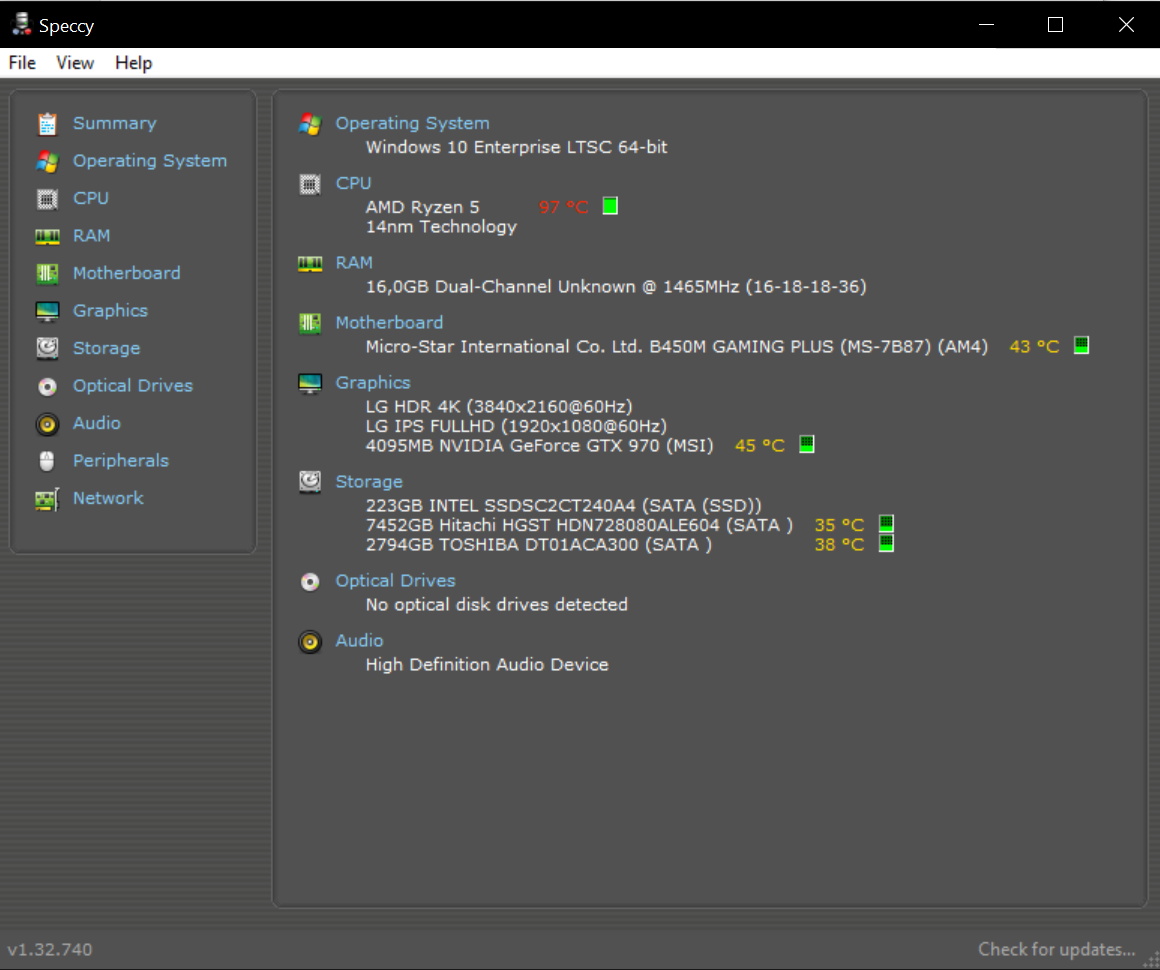Open the File menu
1160x970 pixels.
point(22,63)
